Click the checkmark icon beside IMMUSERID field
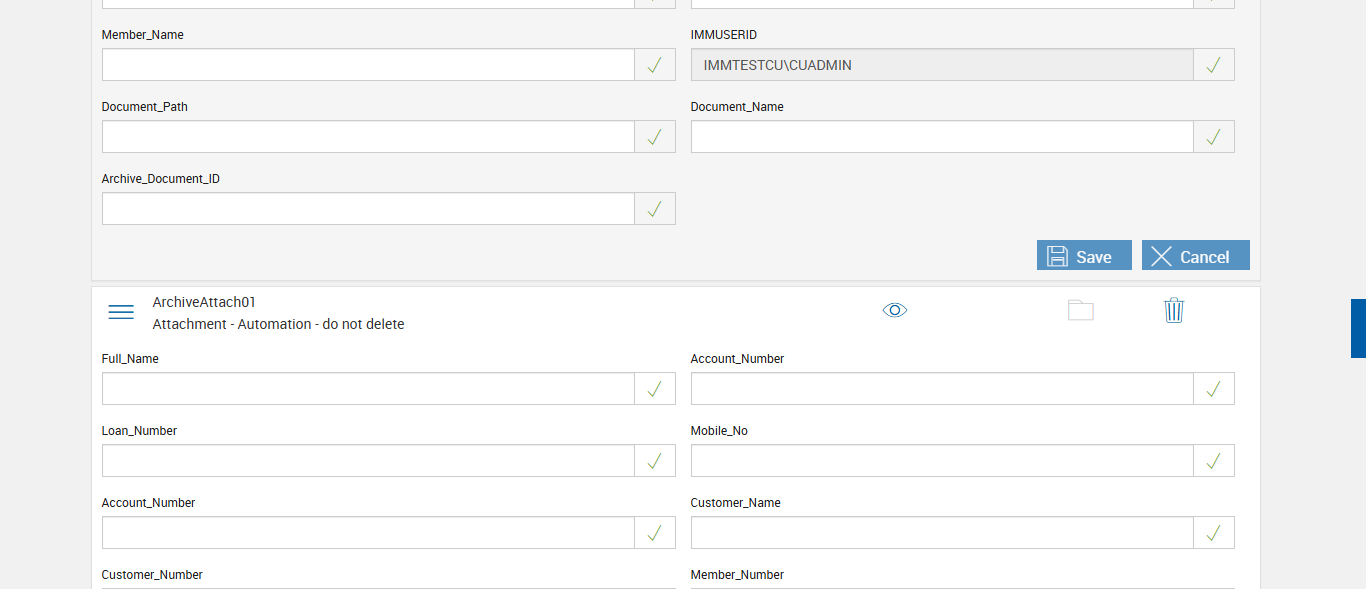 coord(1213,65)
